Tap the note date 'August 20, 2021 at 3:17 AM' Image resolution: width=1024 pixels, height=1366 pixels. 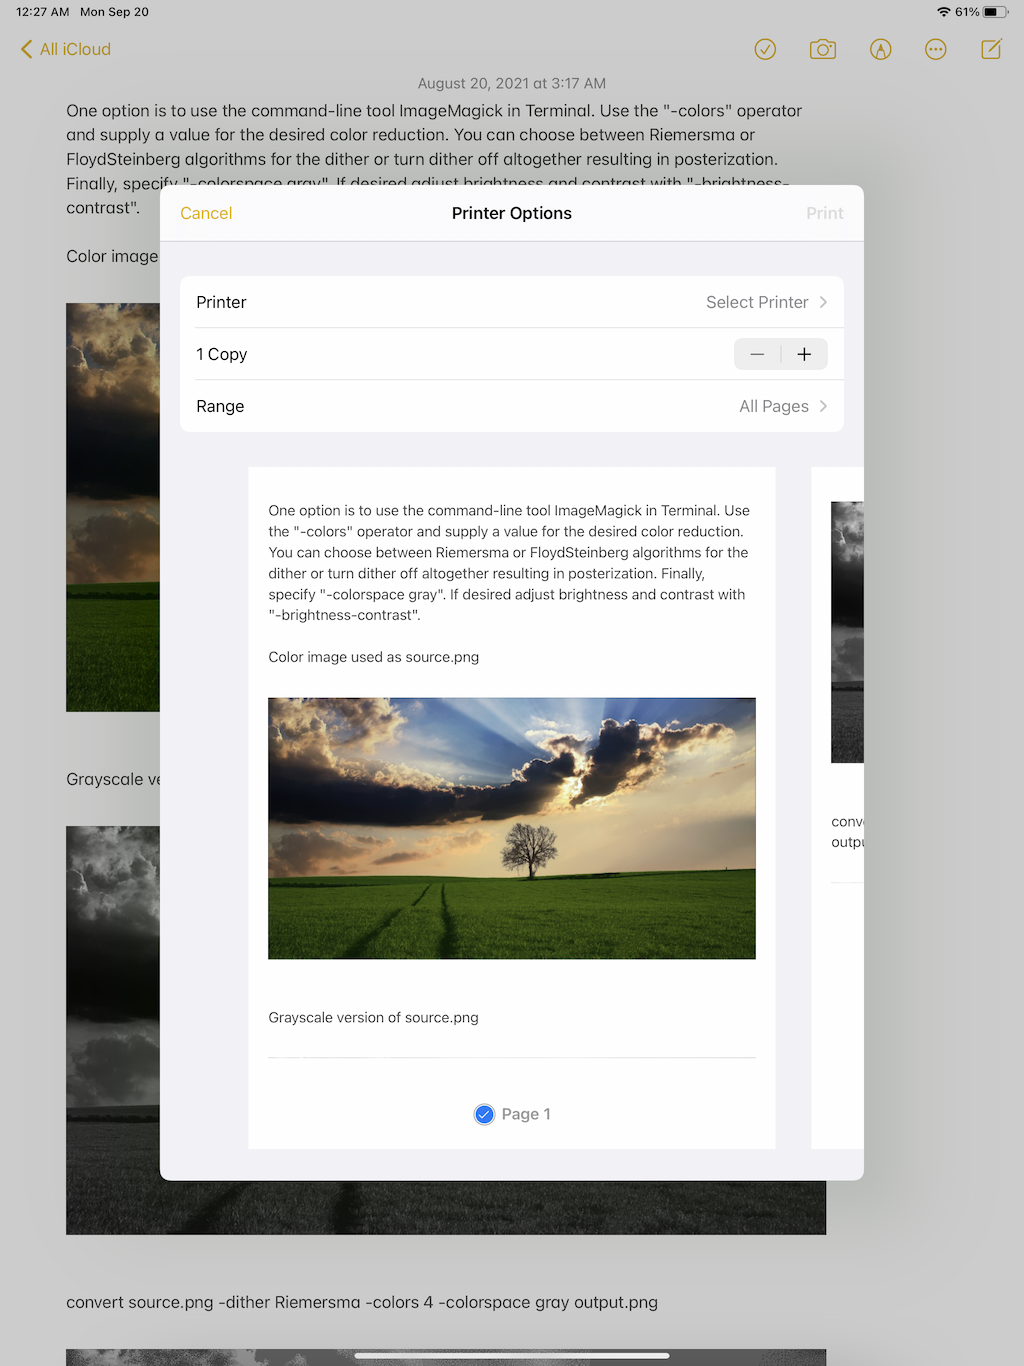512,83
